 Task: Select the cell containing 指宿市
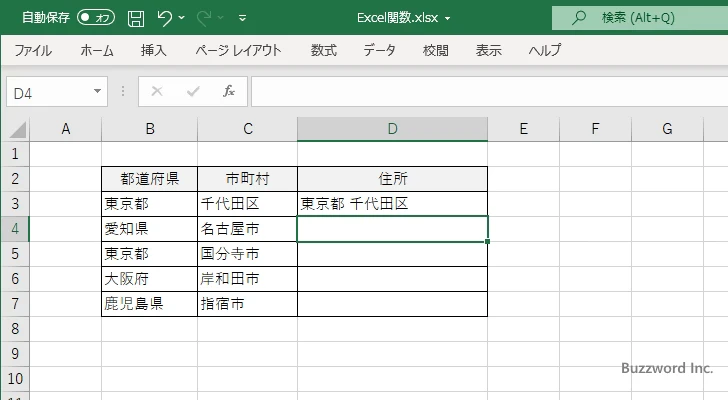247,304
